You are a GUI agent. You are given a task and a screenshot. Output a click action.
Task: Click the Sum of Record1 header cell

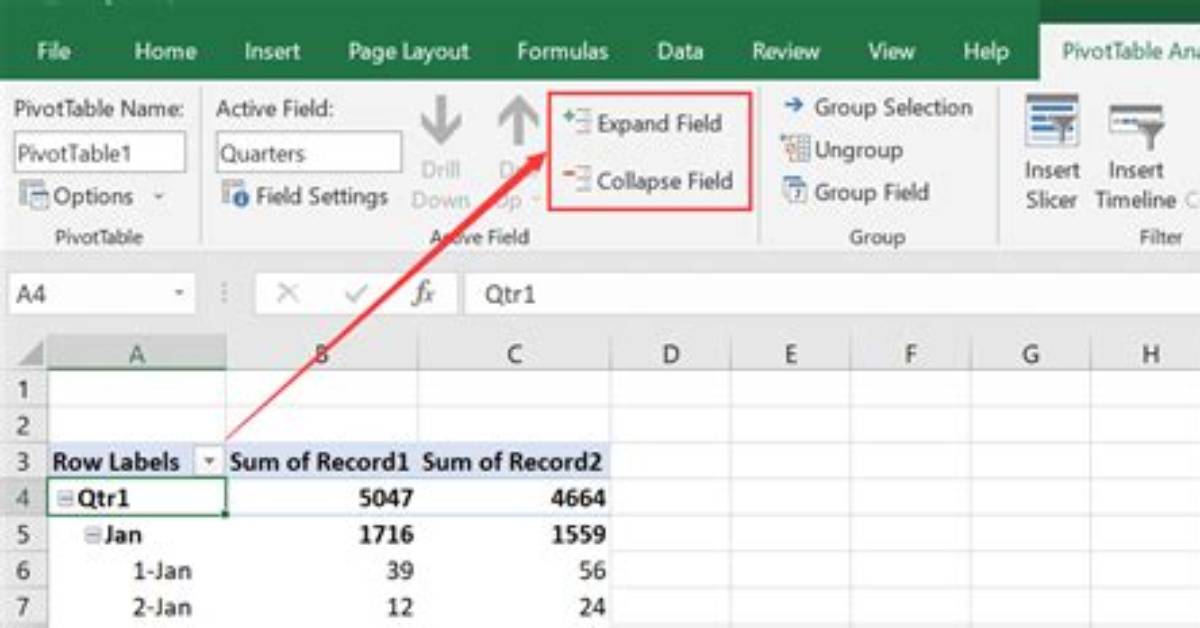pyautogui.click(x=321, y=462)
